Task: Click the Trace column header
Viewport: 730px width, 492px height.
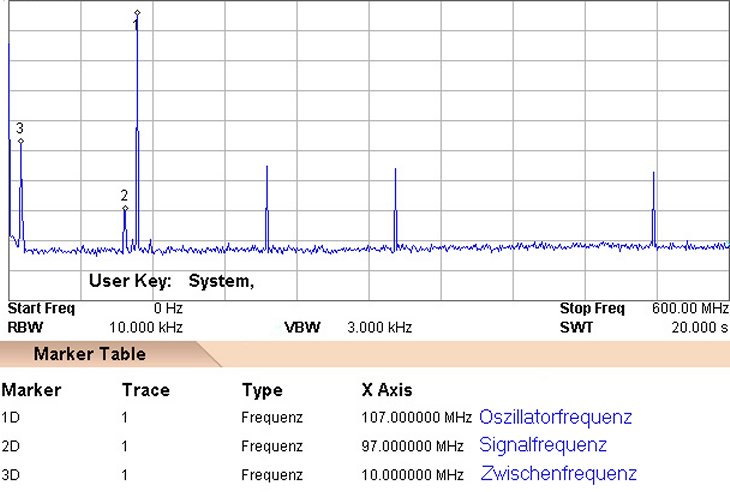Action: pyautogui.click(x=145, y=390)
